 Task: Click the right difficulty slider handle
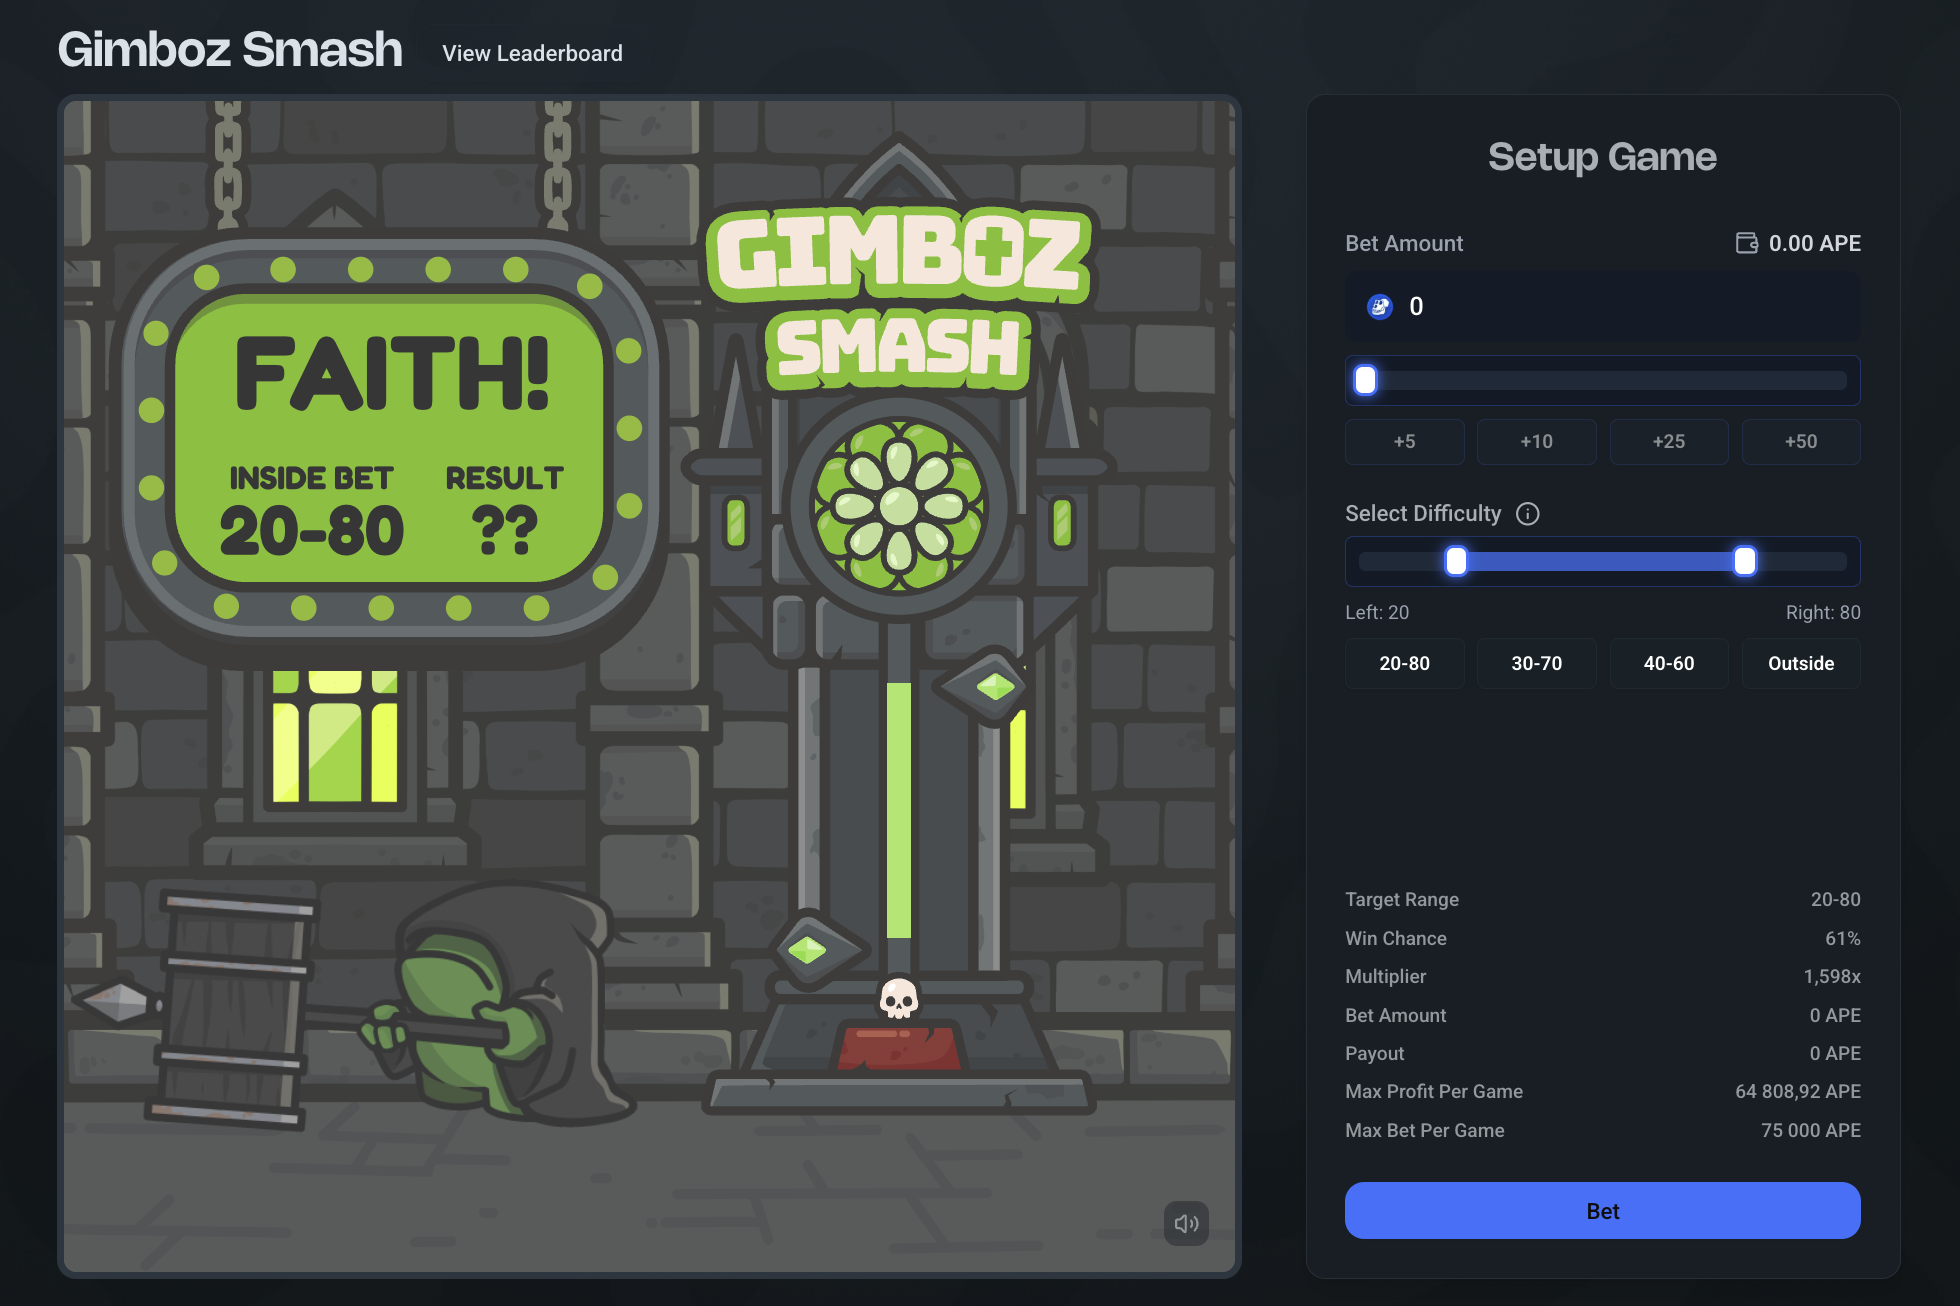(1744, 561)
